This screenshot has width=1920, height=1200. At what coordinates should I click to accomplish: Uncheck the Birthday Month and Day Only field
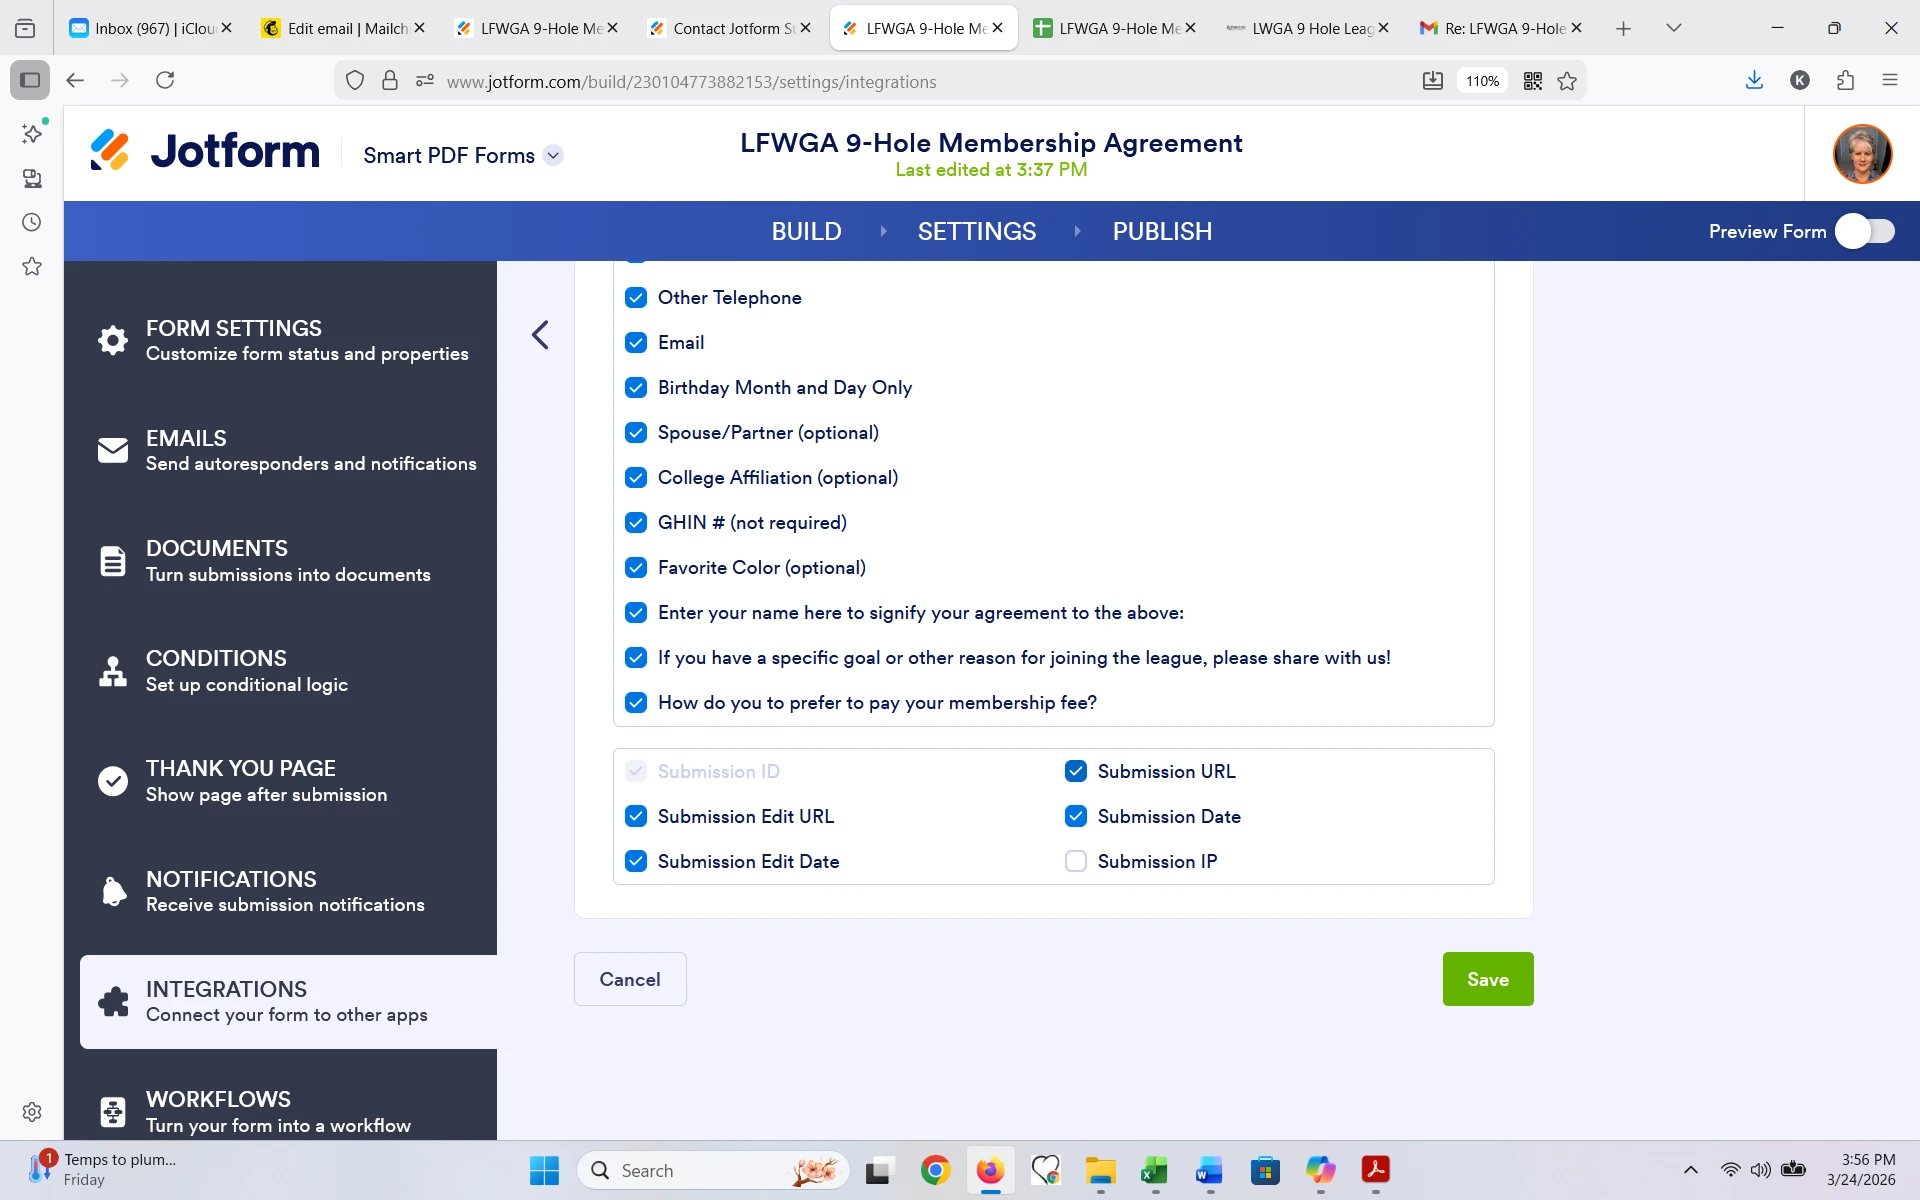coord(637,387)
